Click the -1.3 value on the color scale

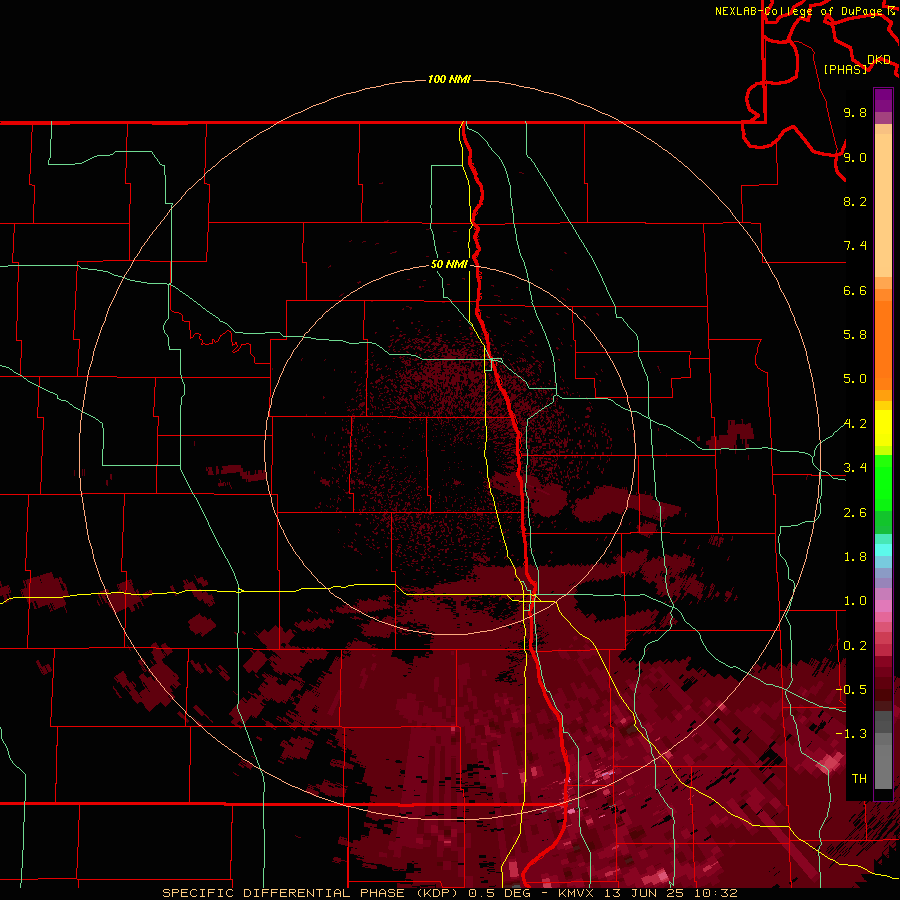[851, 734]
